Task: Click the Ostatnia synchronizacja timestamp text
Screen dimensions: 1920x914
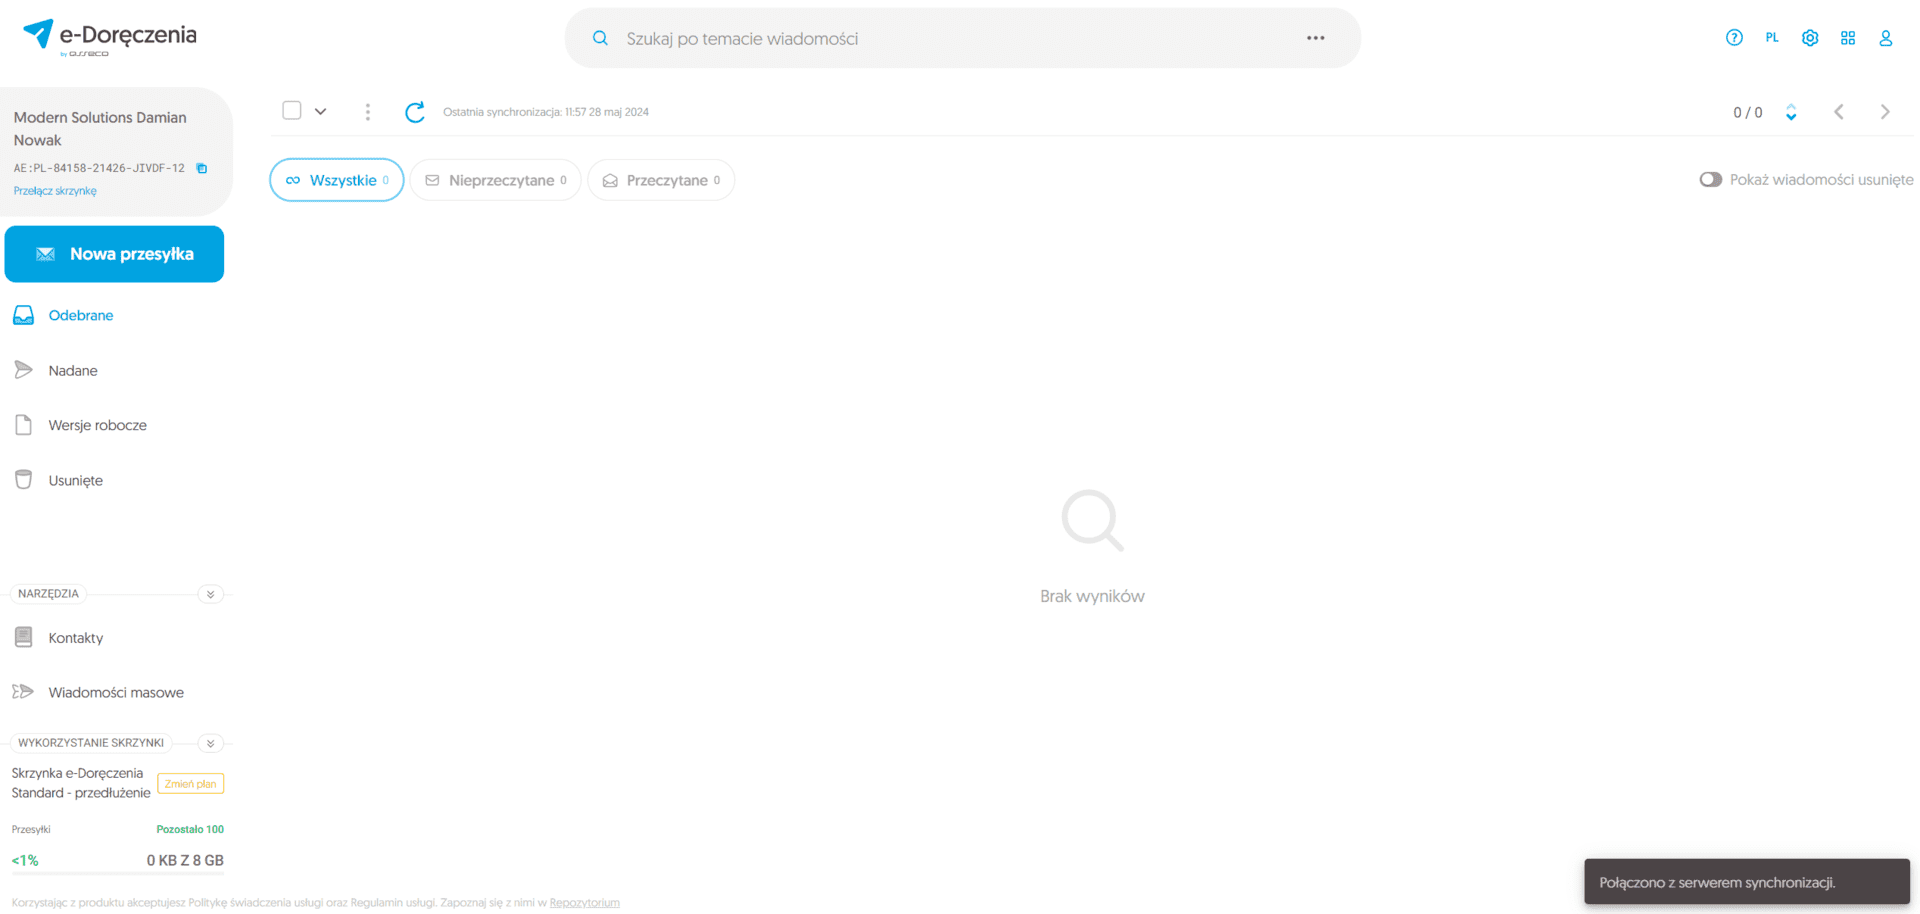Action: click(x=546, y=112)
